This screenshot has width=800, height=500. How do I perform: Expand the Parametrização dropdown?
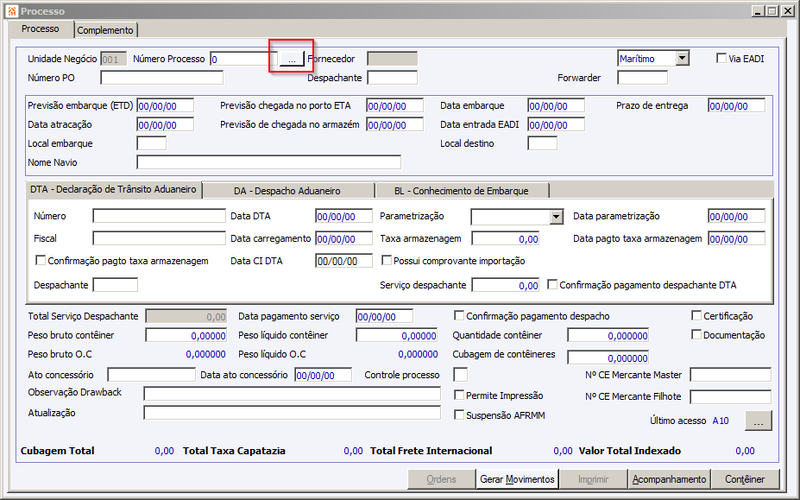point(556,217)
